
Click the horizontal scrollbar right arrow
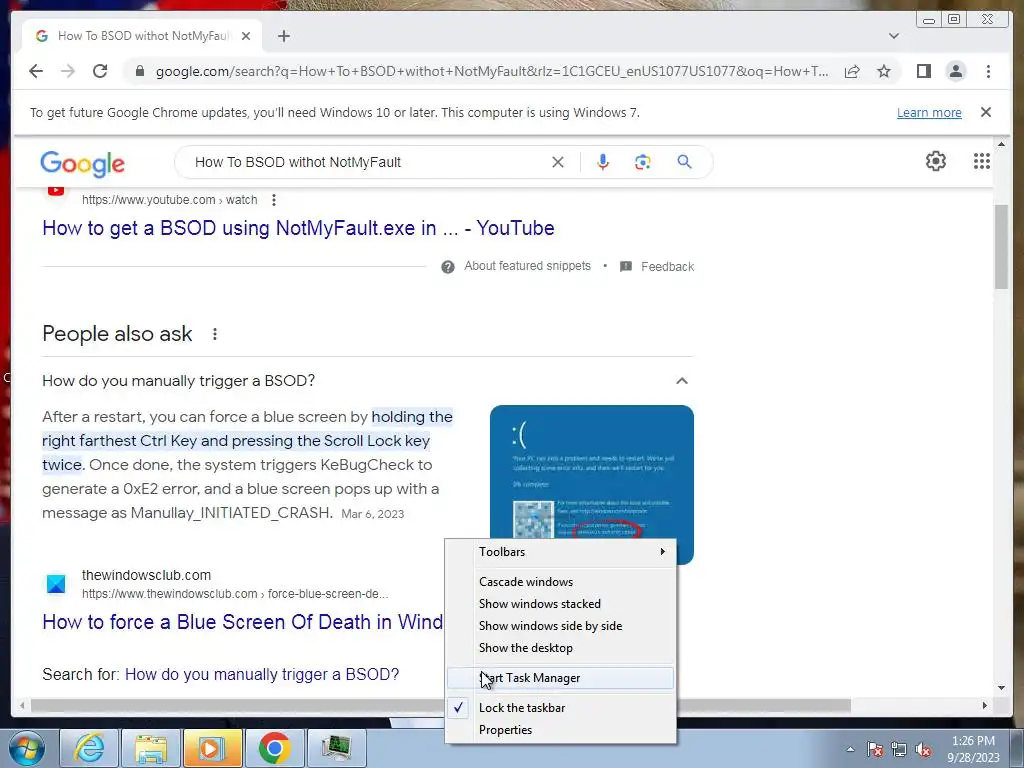click(x=985, y=705)
